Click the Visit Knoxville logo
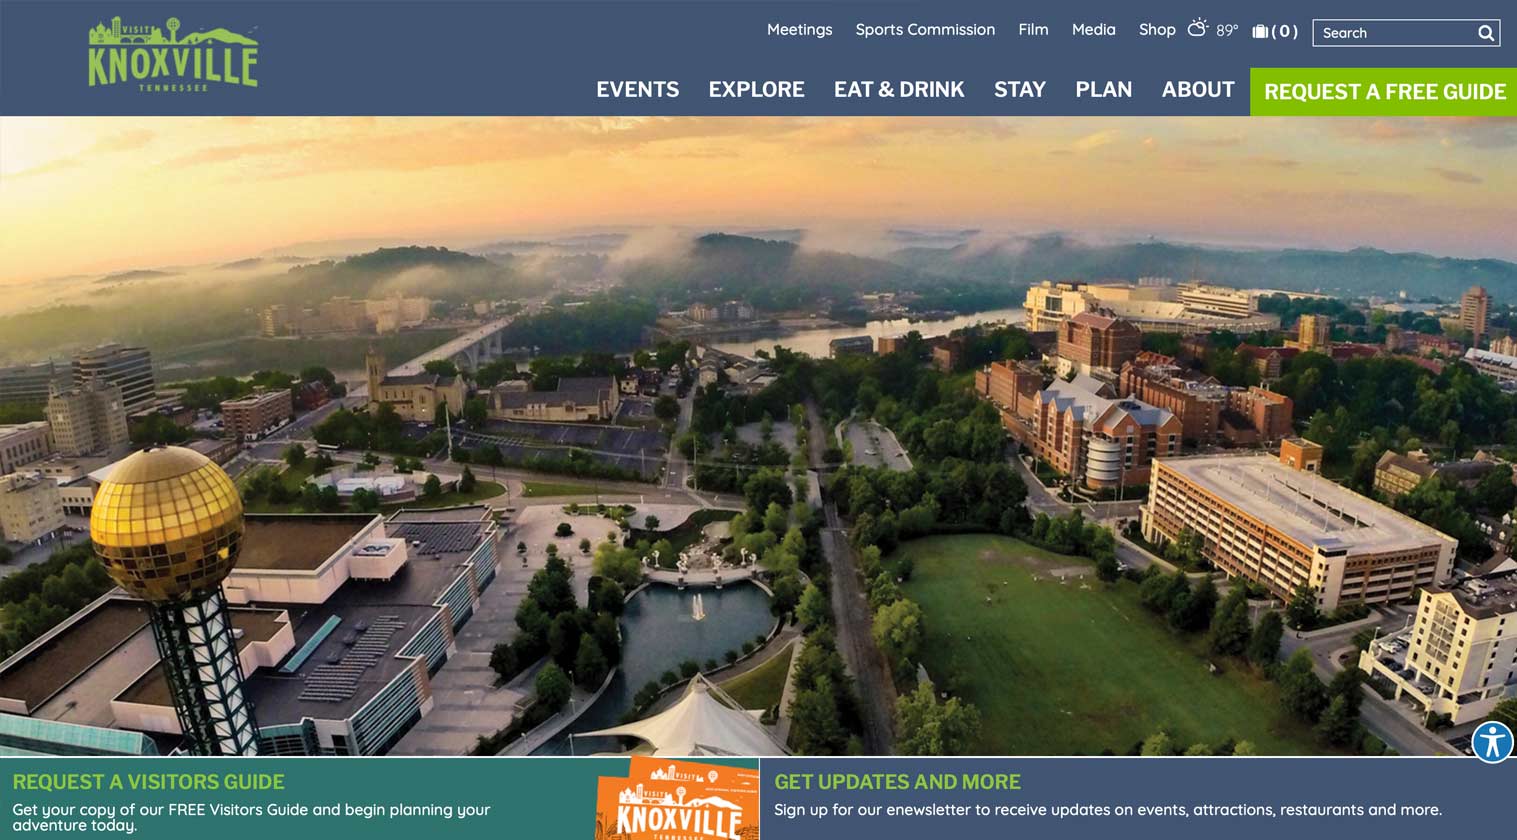The height and width of the screenshot is (840, 1517). [x=173, y=54]
